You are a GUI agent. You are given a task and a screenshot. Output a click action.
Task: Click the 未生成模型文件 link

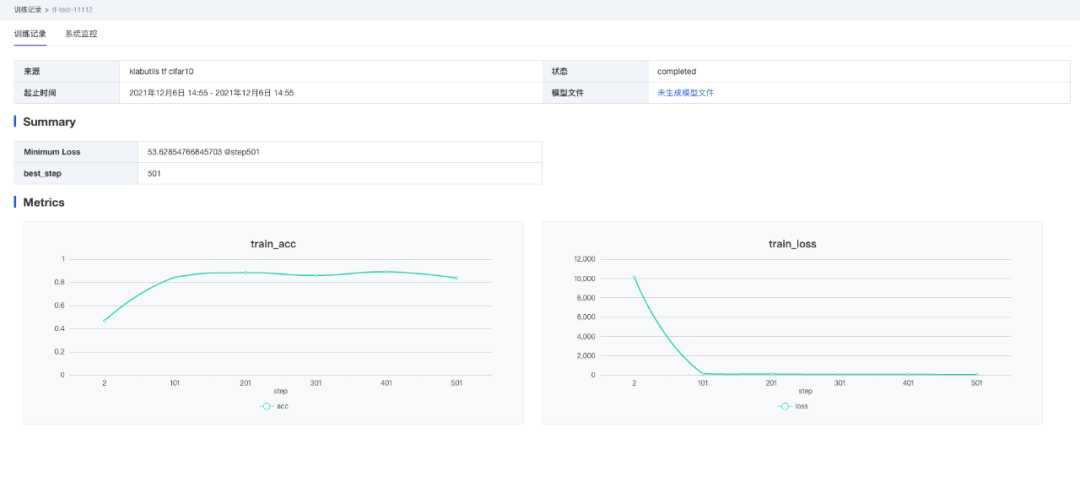685,92
